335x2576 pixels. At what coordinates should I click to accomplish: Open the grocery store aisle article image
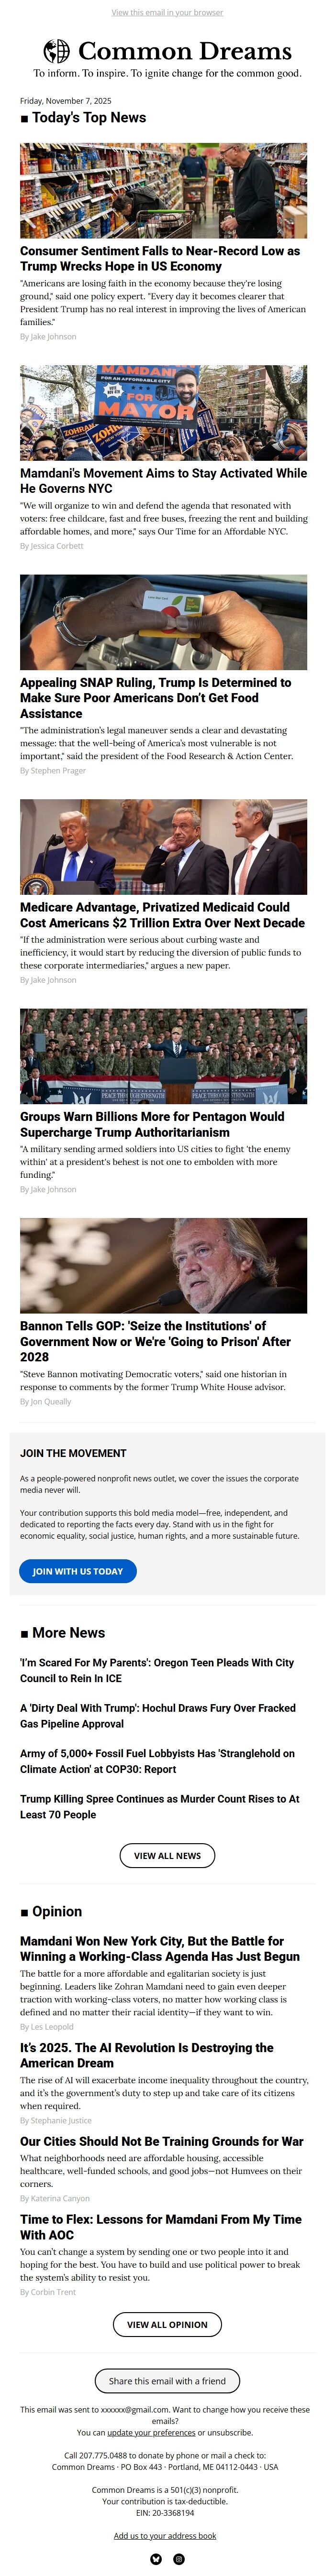pos(163,190)
